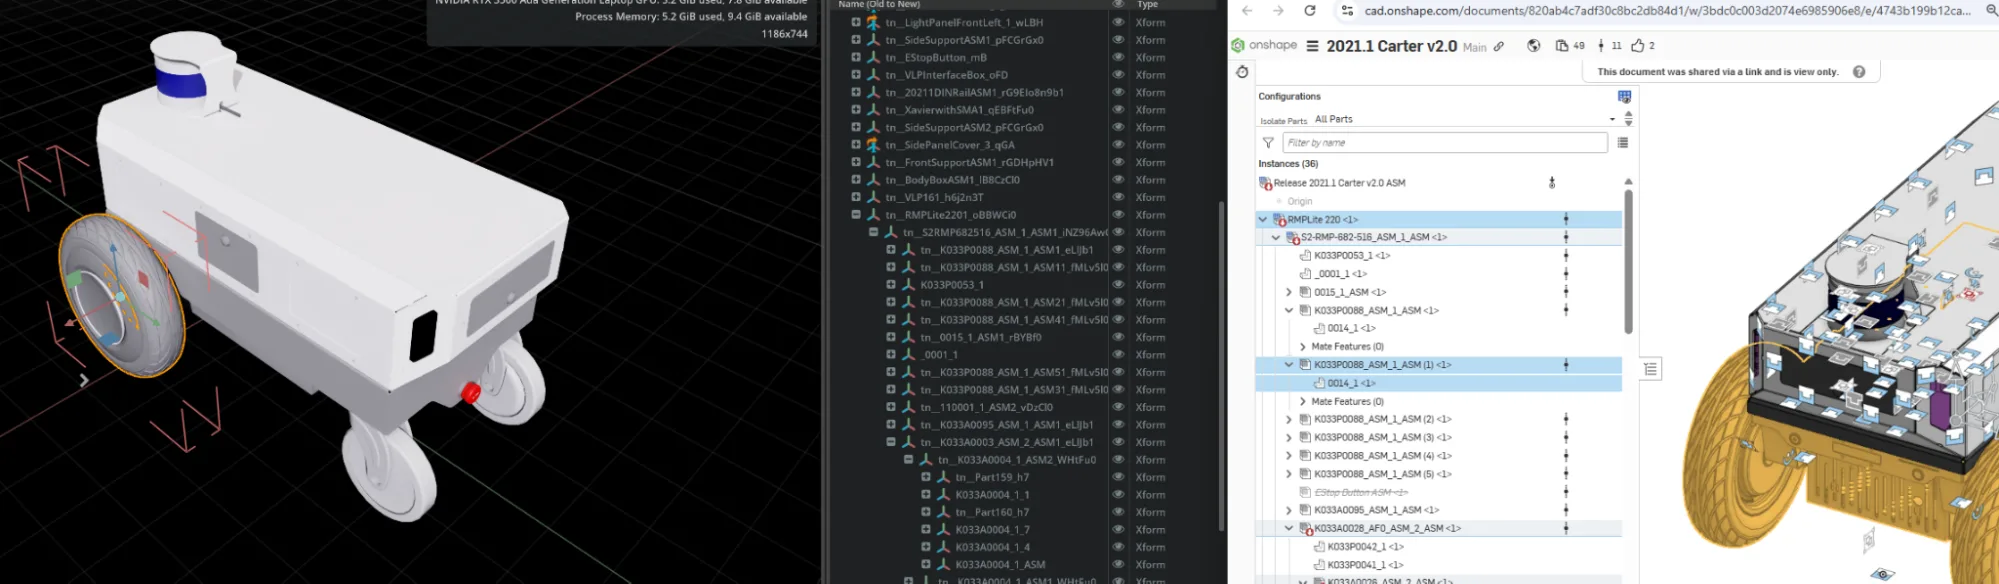Select K033P0042_1 <1> in Onshape
The image size is (1999, 584).
tap(1365, 547)
